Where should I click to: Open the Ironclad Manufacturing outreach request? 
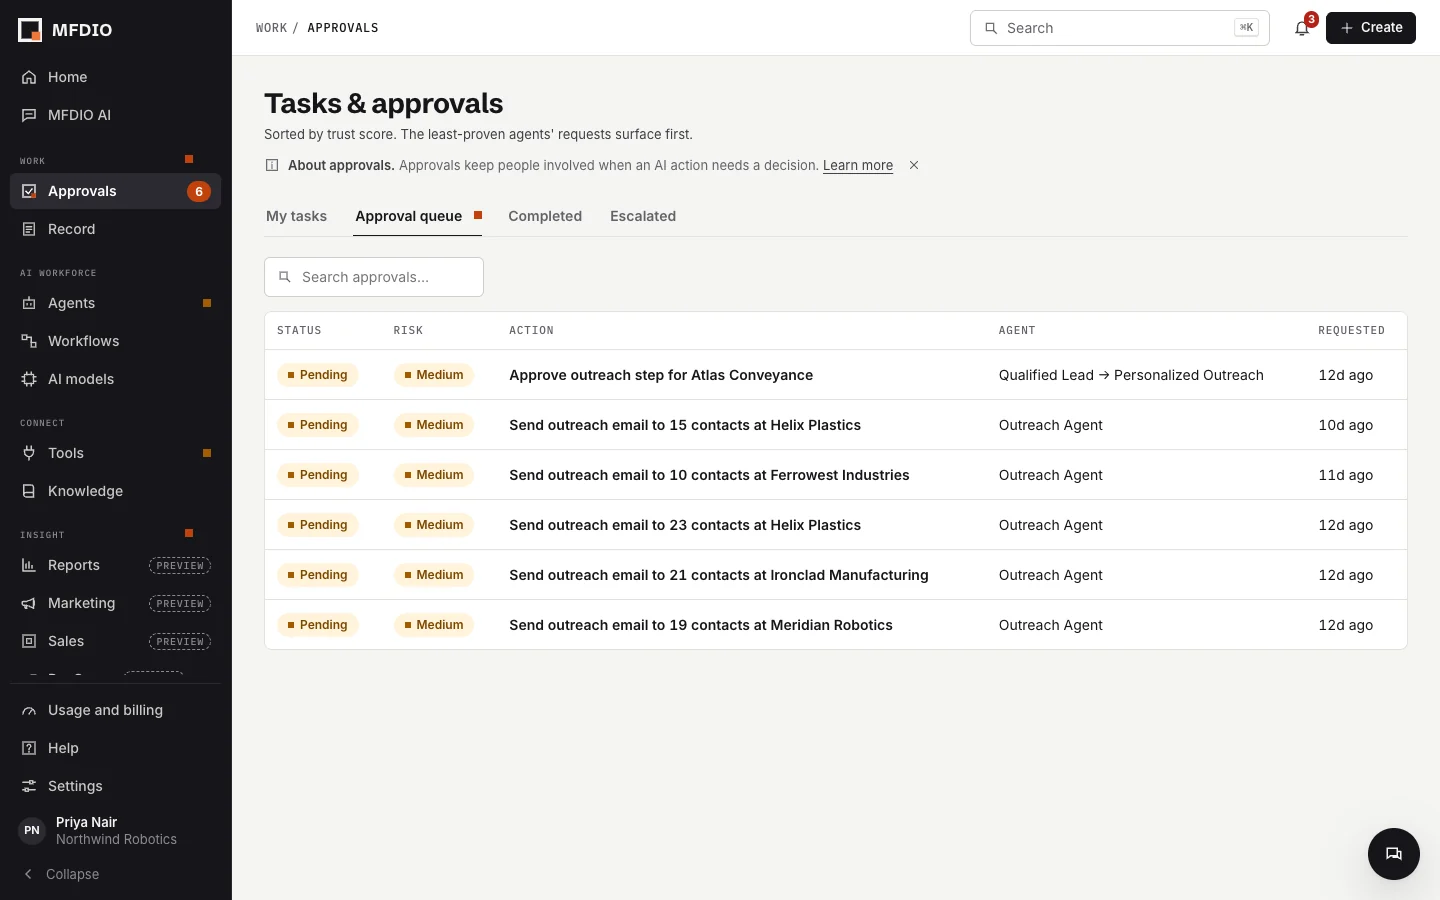tap(719, 575)
